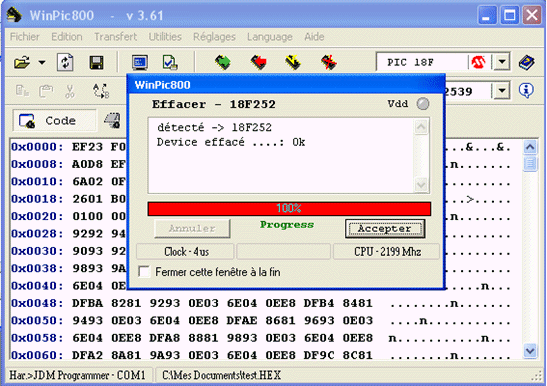Image resolution: width=547 pixels, height=386 pixels.
Task: Click the Vdd indicator light
Action: [423, 104]
